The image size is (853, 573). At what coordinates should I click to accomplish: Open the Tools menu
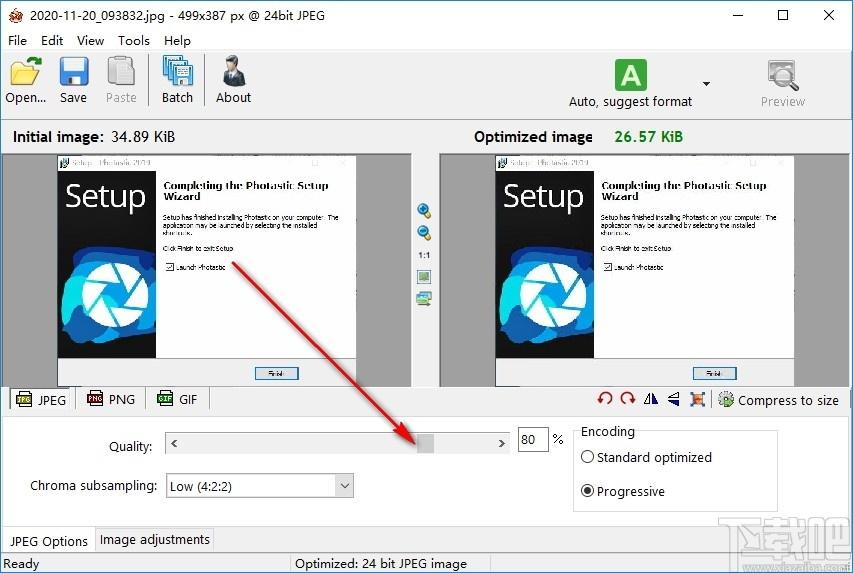(x=134, y=41)
